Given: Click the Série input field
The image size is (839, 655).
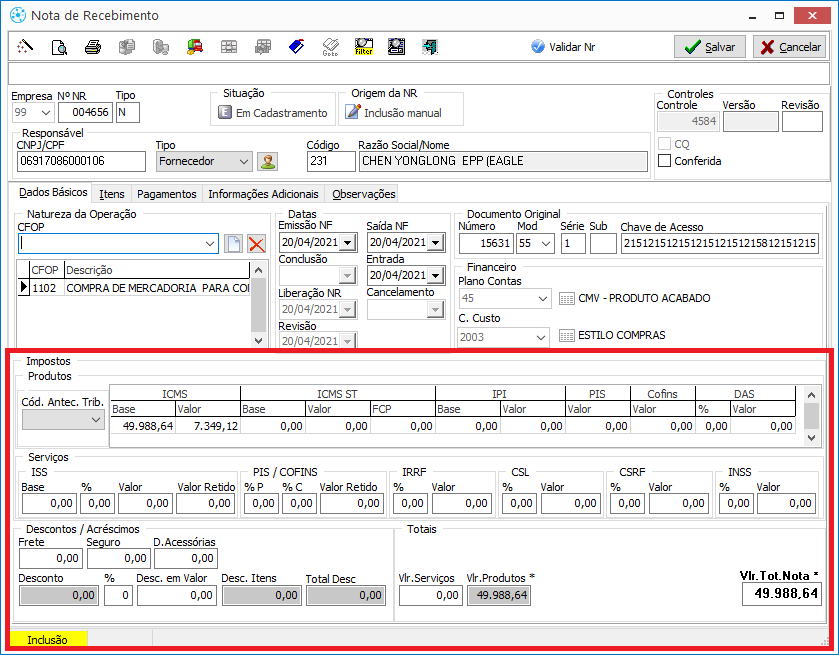Looking at the screenshot, I should point(573,243).
